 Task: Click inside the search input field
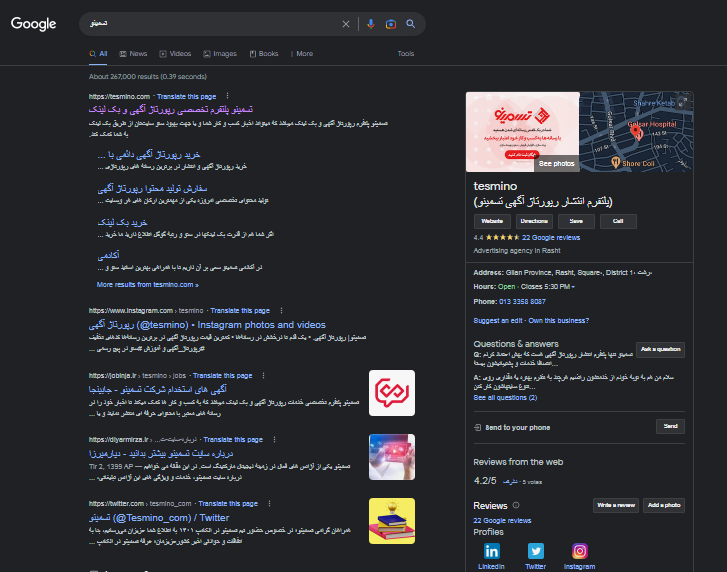[211, 24]
